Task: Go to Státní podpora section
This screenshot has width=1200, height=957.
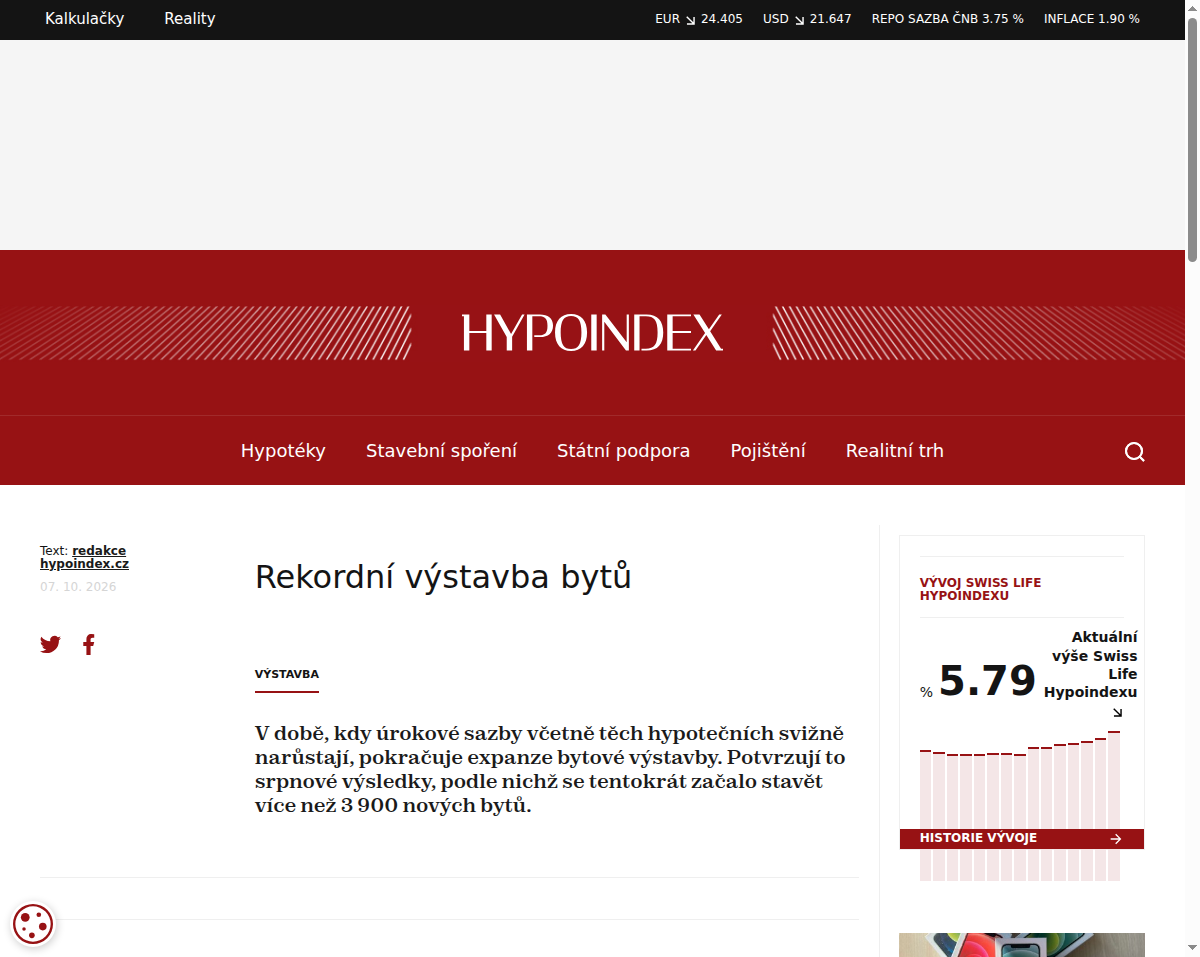Action: click(x=623, y=451)
